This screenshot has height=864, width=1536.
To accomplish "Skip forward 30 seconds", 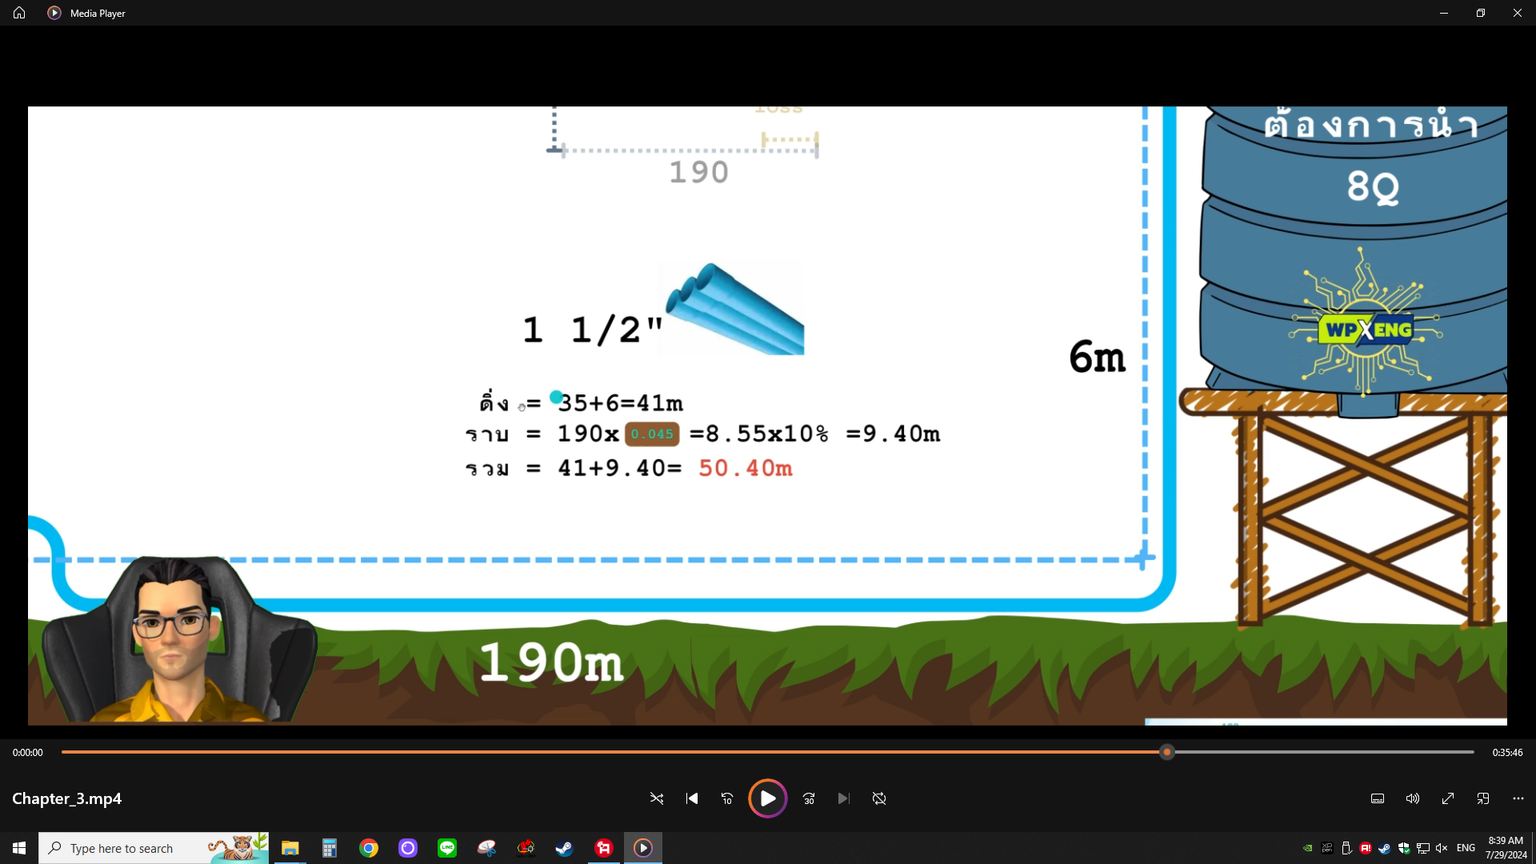I will tap(809, 799).
